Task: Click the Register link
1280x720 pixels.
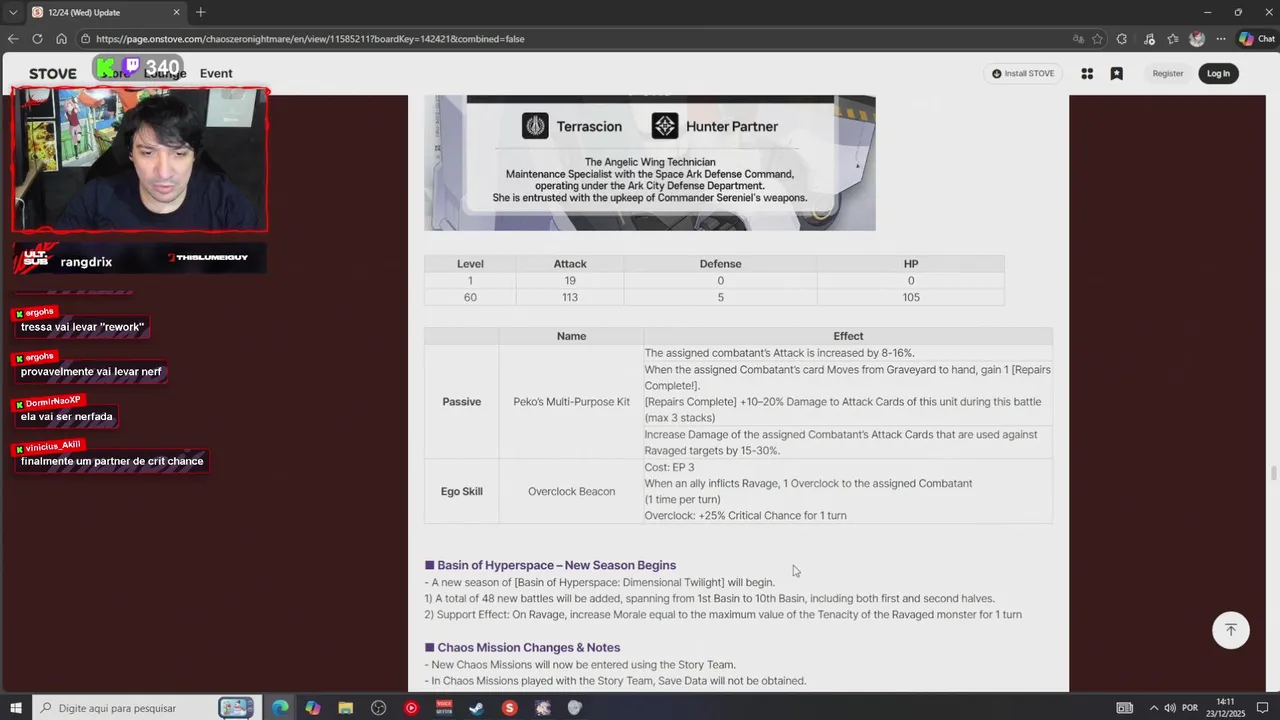Action: (x=1167, y=73)
